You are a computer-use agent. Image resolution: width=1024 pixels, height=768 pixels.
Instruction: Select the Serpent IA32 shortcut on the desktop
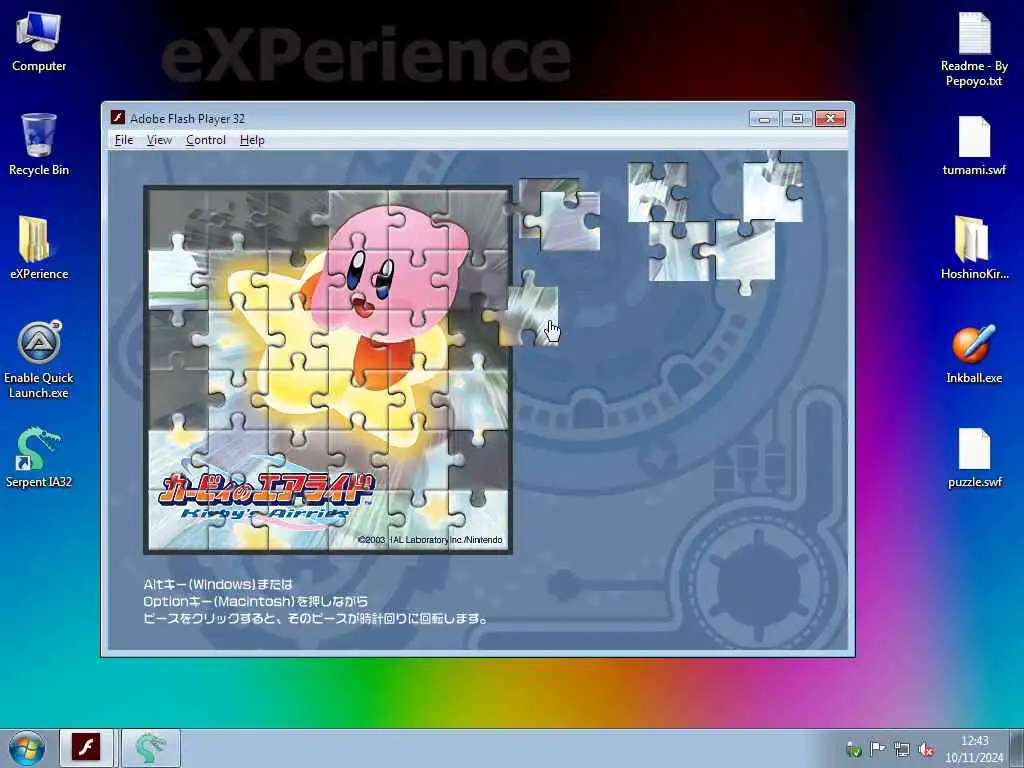click(39, 457)
